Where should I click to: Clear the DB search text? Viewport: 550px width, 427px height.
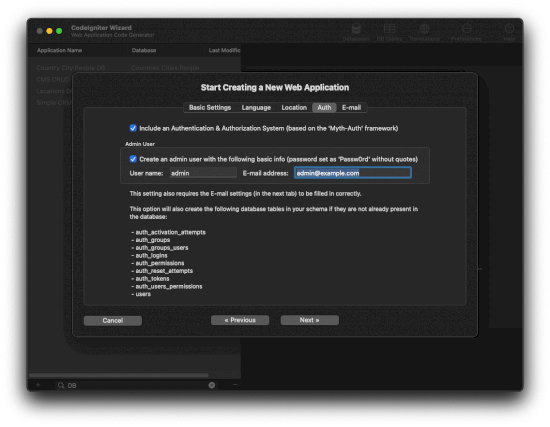click(212, 385)
